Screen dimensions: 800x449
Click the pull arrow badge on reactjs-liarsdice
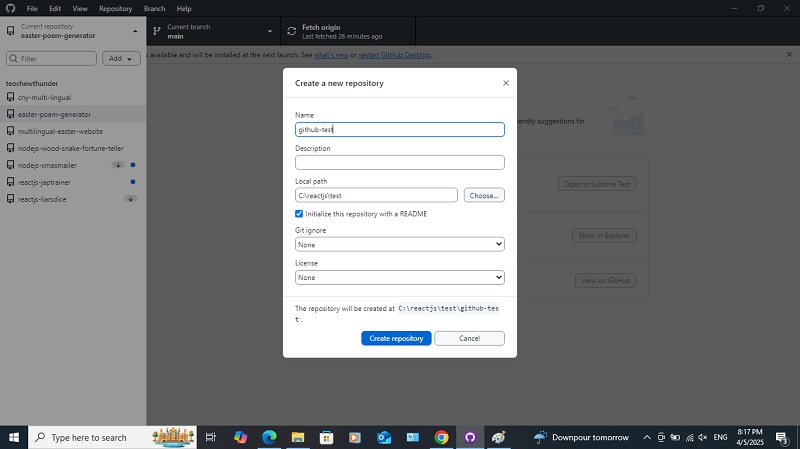pyautogui.click(x=130, y=198)
